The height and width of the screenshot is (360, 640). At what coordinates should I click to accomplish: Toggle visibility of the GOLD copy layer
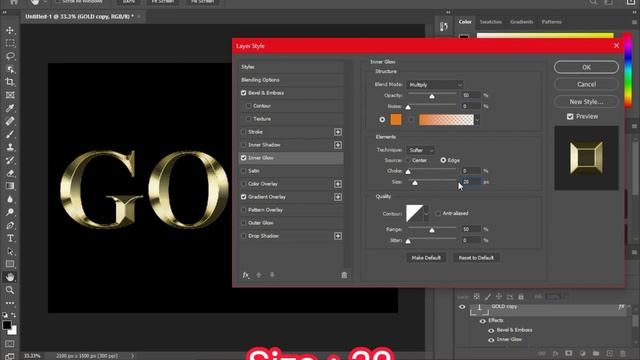pos(462,307)
